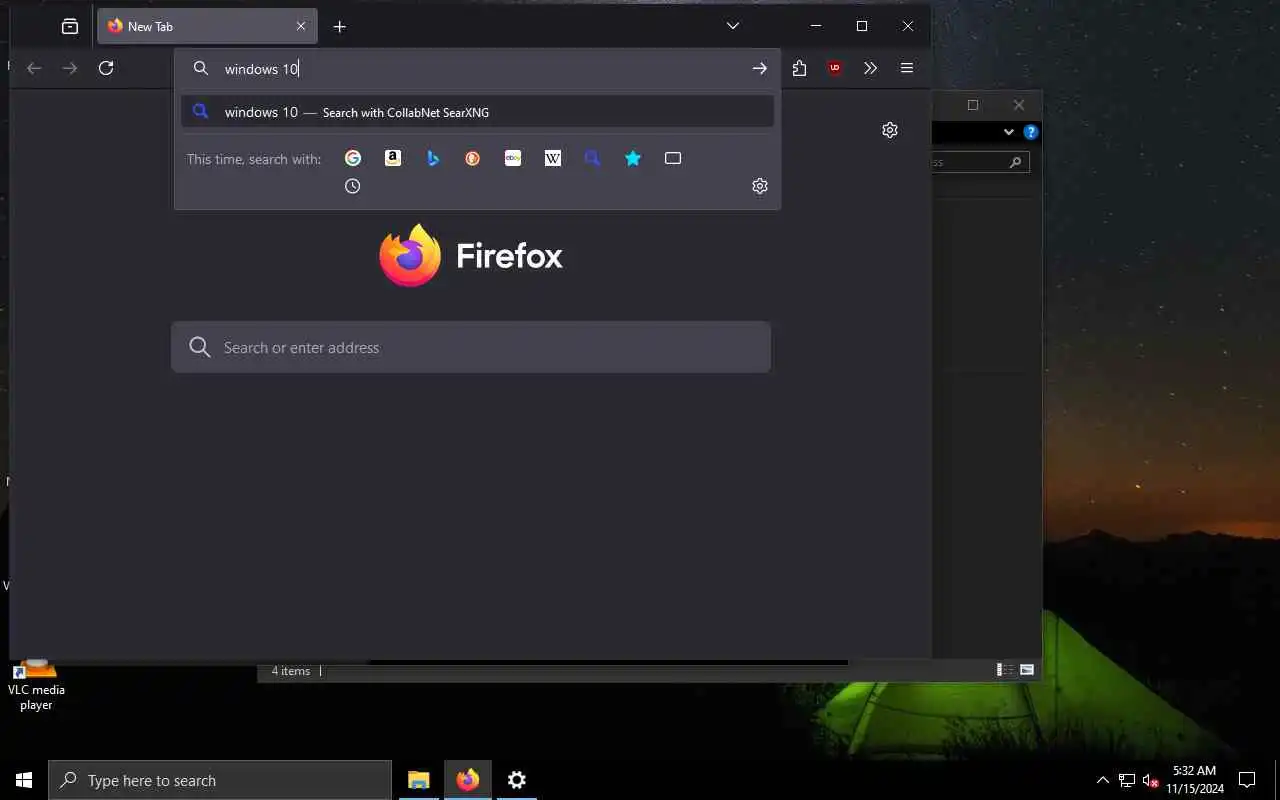Open search settings gear in the urlbar dropdown
This screenshot has width=1280, height=800.
click(760, 186)
